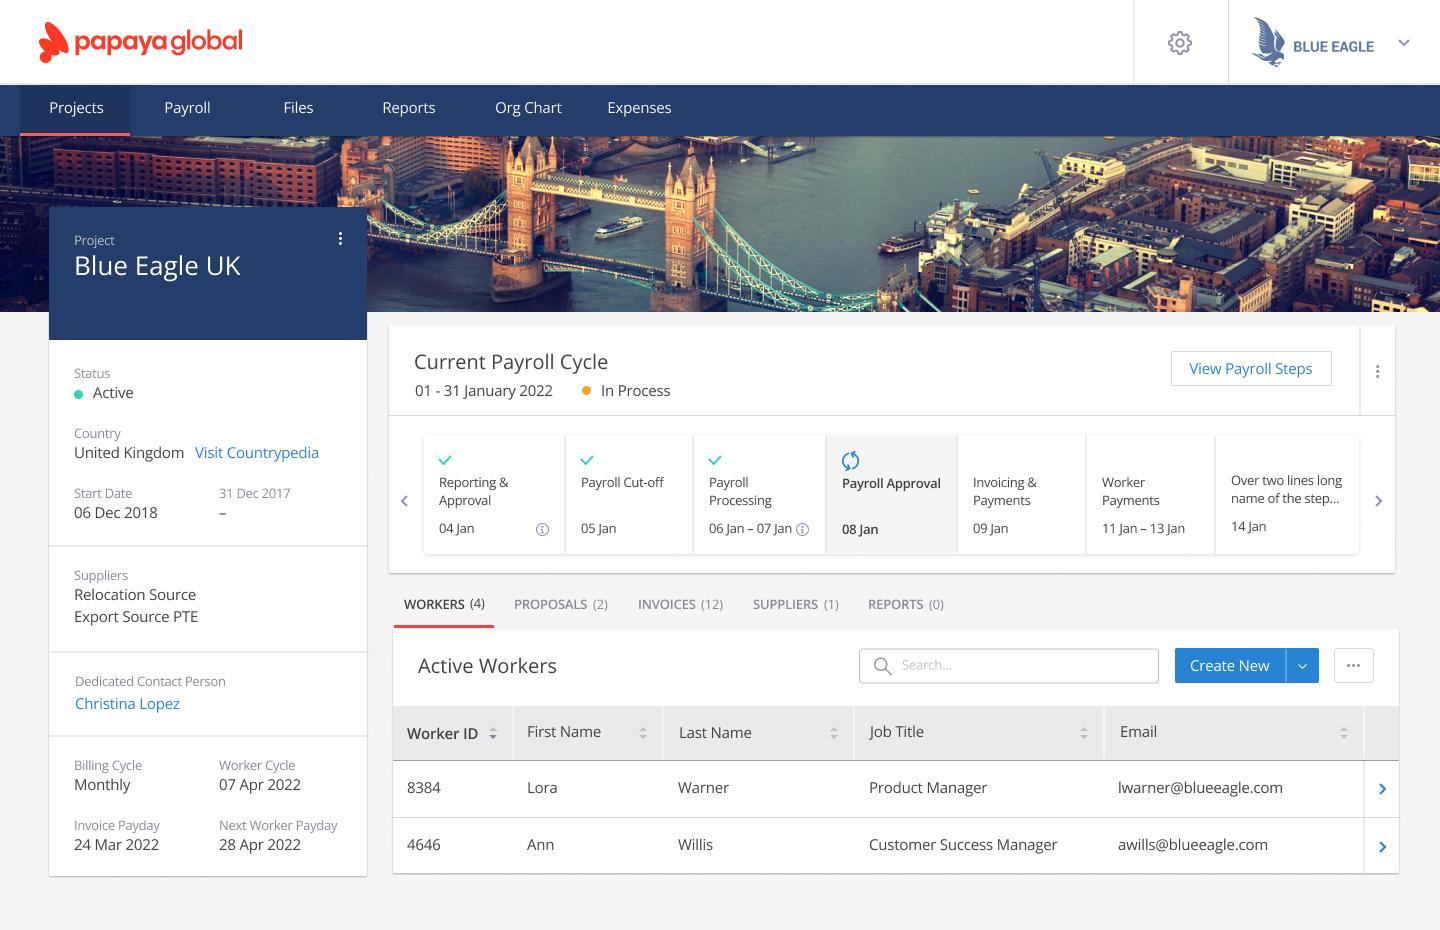Switch to the Payroll navigation tab
Screen dimensions: 1440x930
tap(187, 108)
